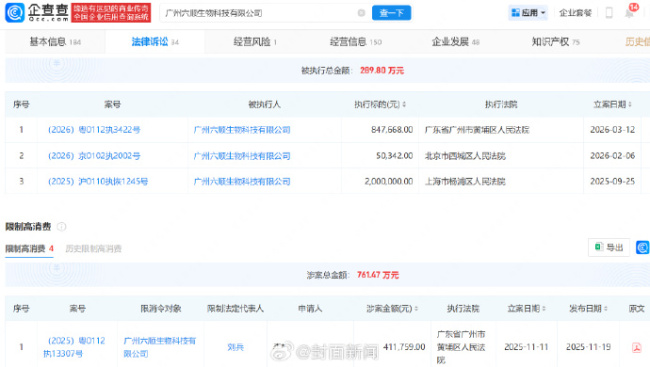Open the notification bell with badge
Viewport: 650px width, 367px height.
630,12
